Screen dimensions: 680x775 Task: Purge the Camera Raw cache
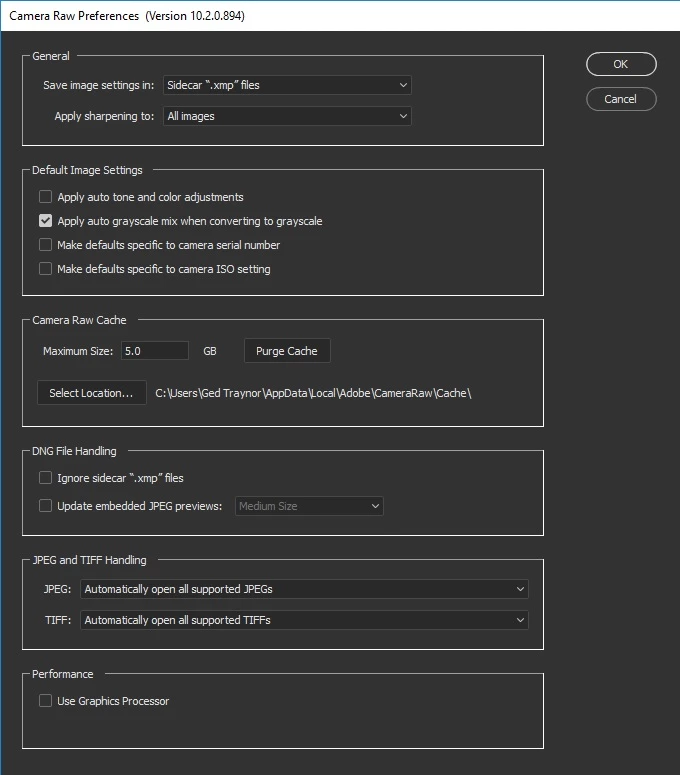[x=287, y=351]
